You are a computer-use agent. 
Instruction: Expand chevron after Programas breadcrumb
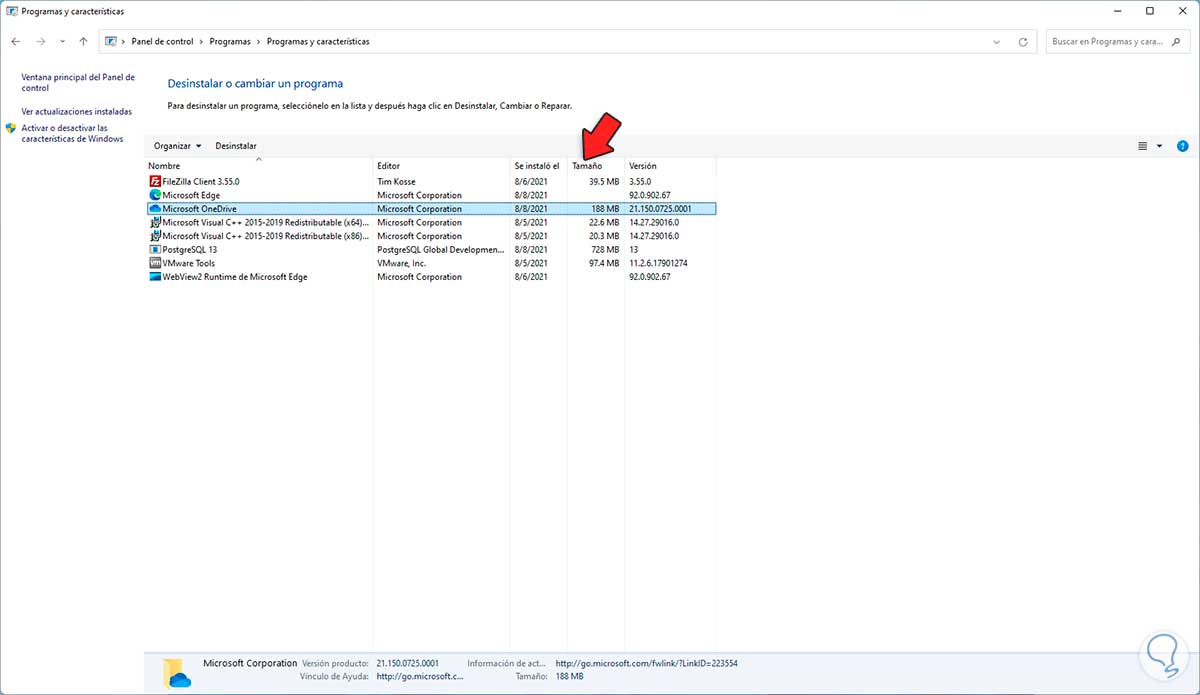(260, 42)
